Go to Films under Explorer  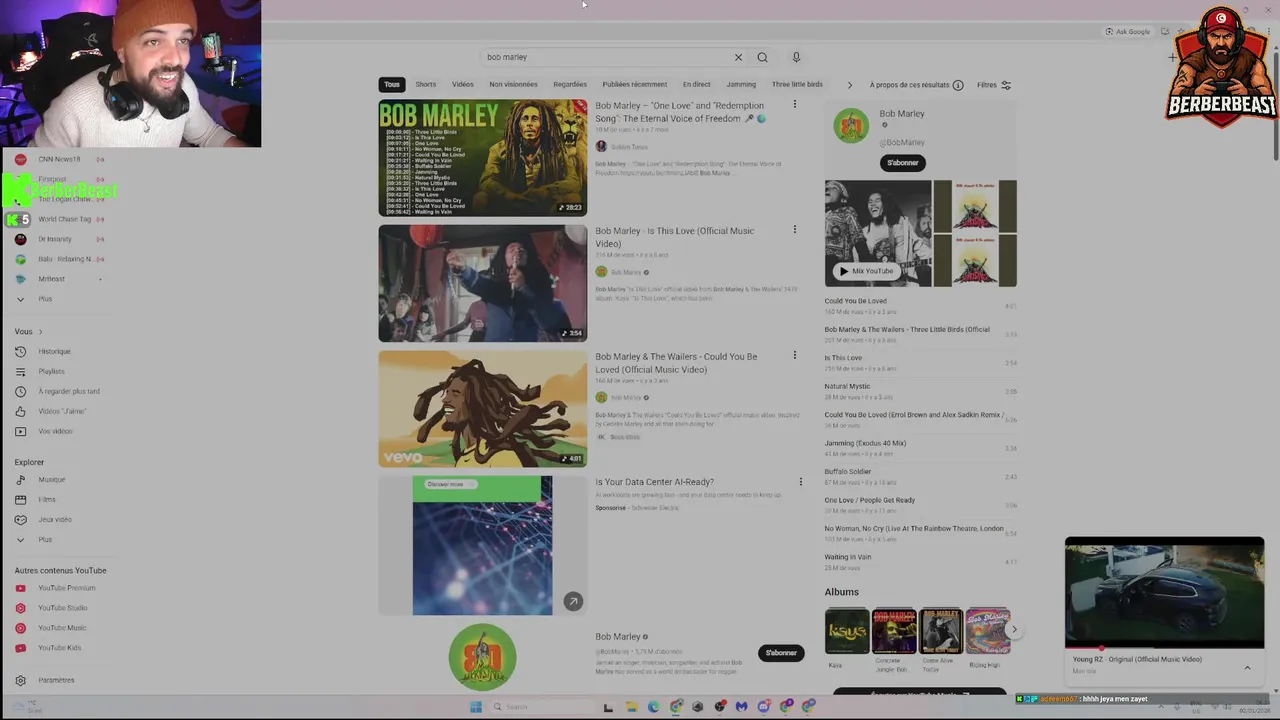[x=47, y=499]
